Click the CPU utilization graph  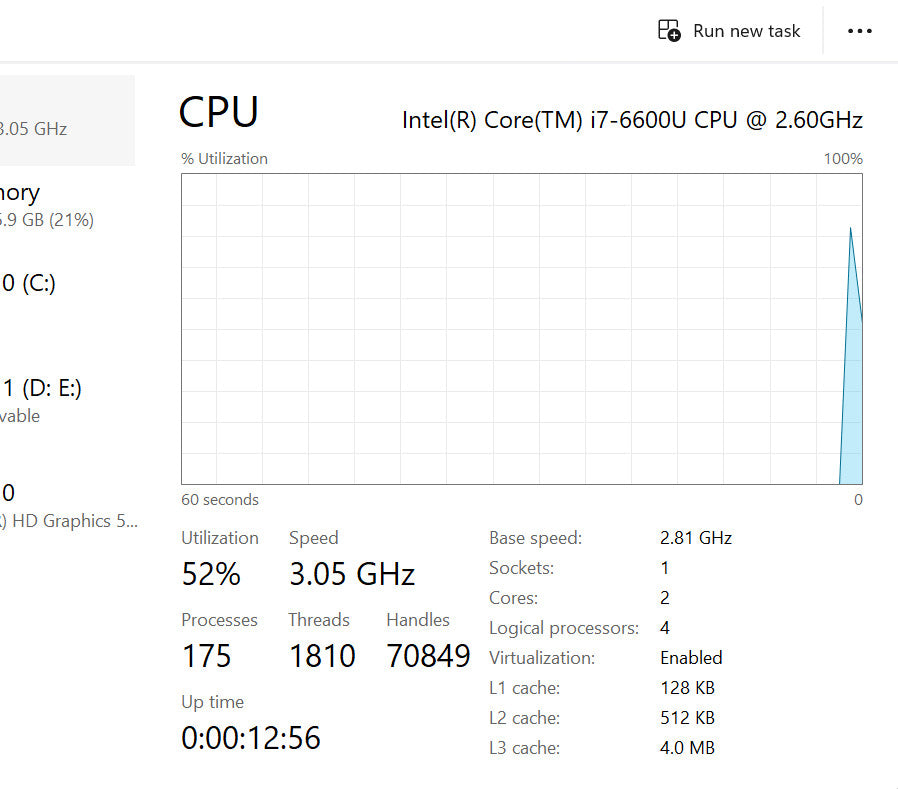click(x=500, y=330)
